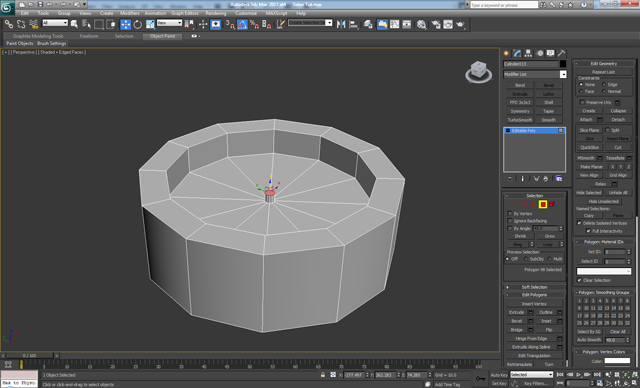Click the Inset button
Image resolution: width=640 pixels, height=388 pixels.
click(546, 321)
